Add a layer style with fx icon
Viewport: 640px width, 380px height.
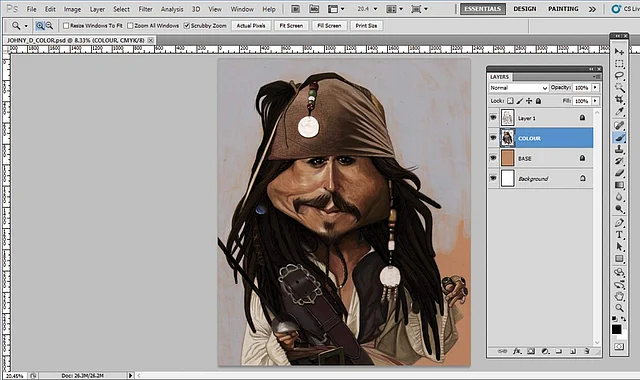tap(517, 351)
